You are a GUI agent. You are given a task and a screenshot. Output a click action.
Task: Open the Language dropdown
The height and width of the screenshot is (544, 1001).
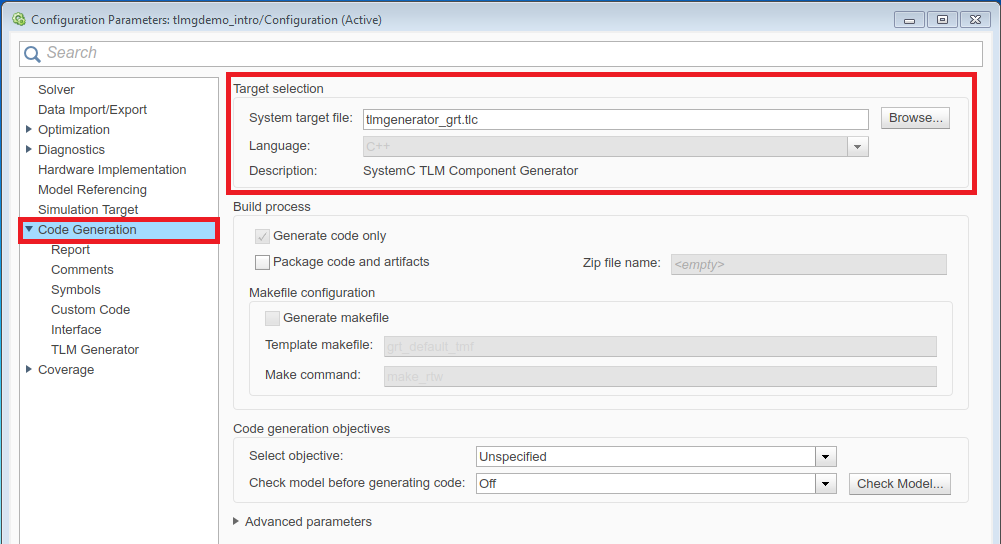857,147
